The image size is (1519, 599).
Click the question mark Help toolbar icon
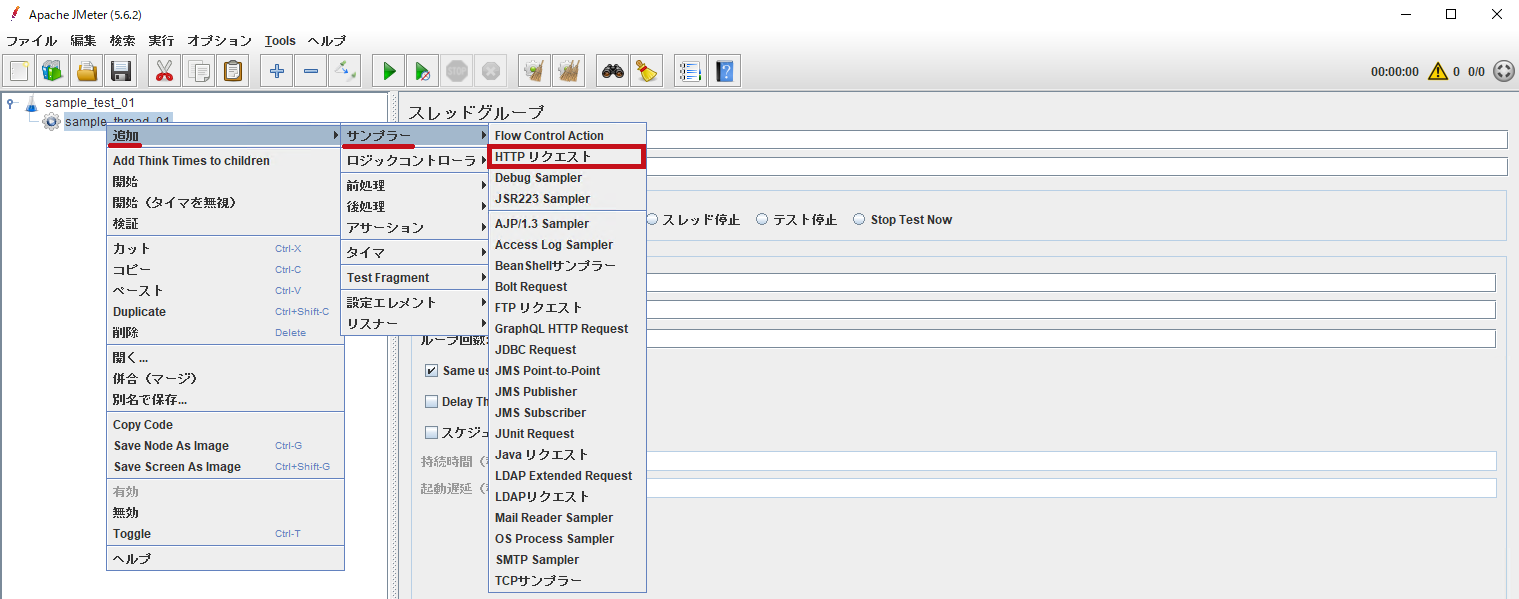pos(725,71)
